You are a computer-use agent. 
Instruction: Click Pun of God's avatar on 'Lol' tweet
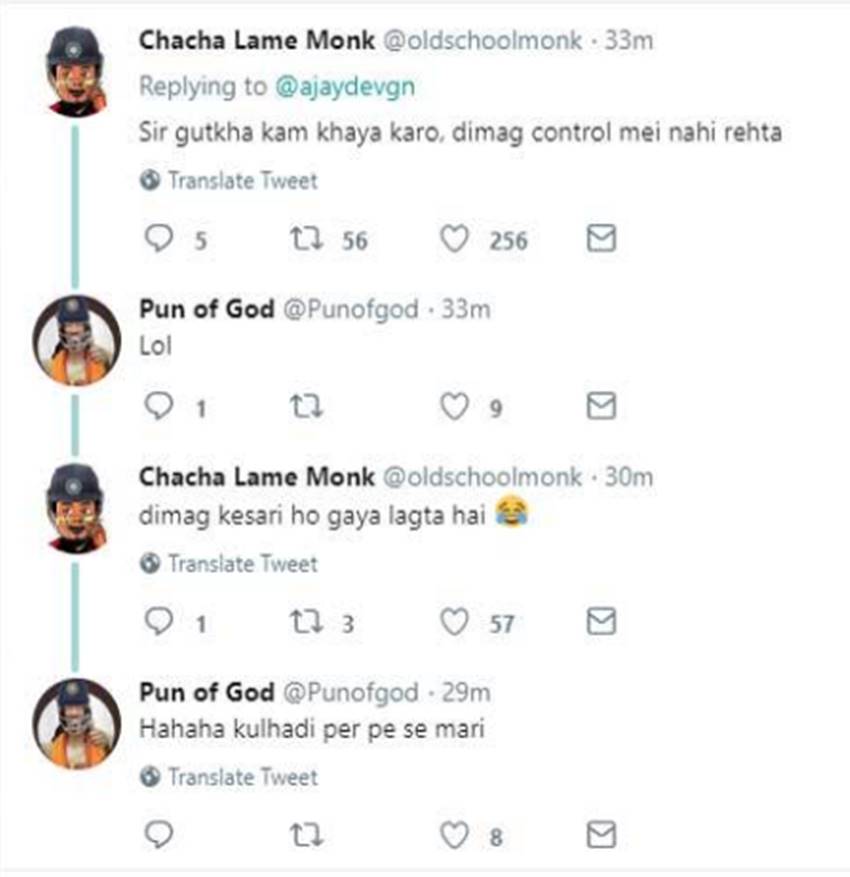(77, 340)
